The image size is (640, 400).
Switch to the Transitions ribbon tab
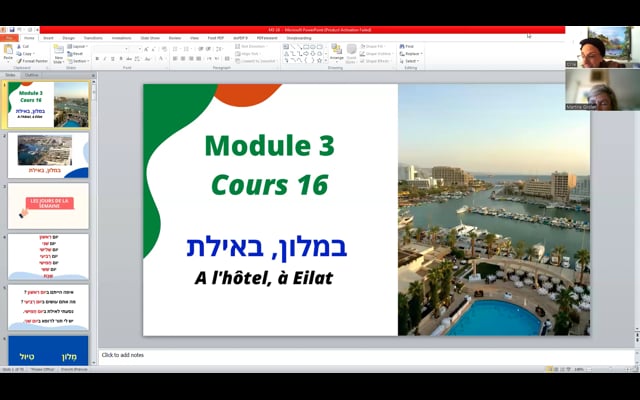93,38
